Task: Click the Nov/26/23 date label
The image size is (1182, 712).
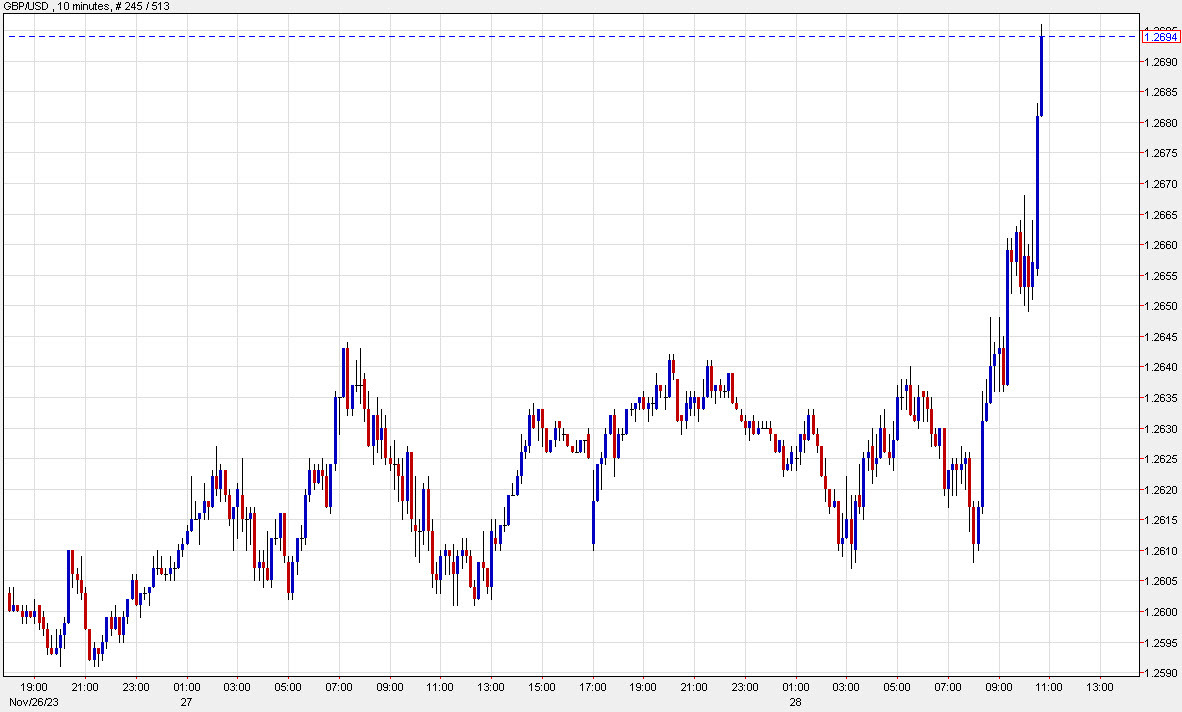Action: click(x=34, y=702)
